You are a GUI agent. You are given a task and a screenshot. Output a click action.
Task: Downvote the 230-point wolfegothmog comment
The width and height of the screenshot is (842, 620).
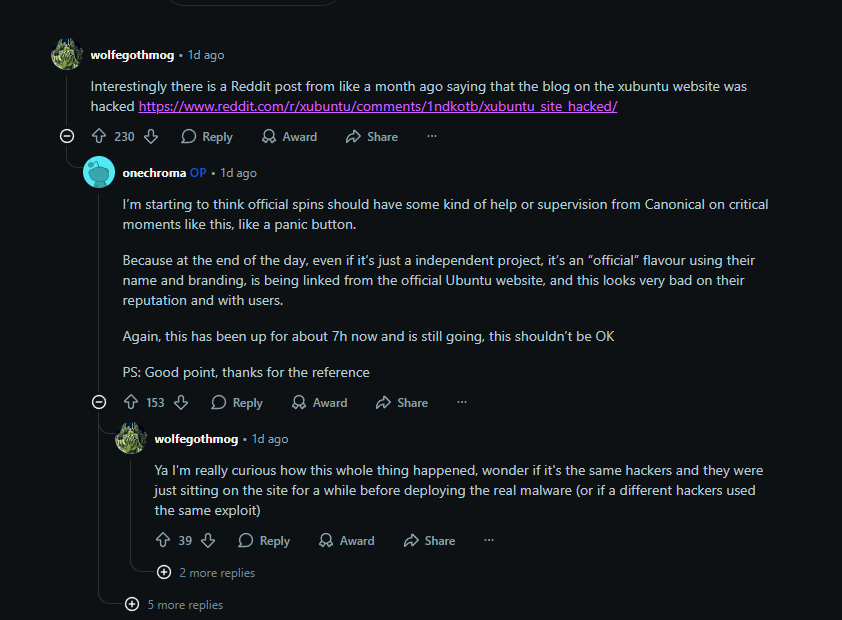coord(150,137)
